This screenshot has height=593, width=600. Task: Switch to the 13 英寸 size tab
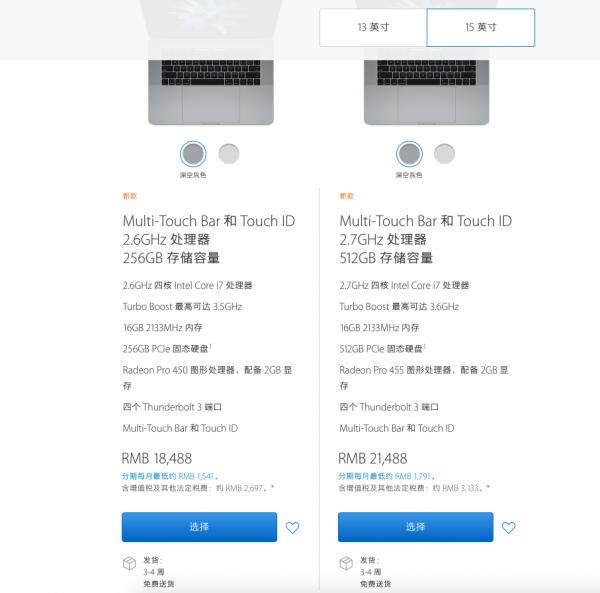[373, 28]
